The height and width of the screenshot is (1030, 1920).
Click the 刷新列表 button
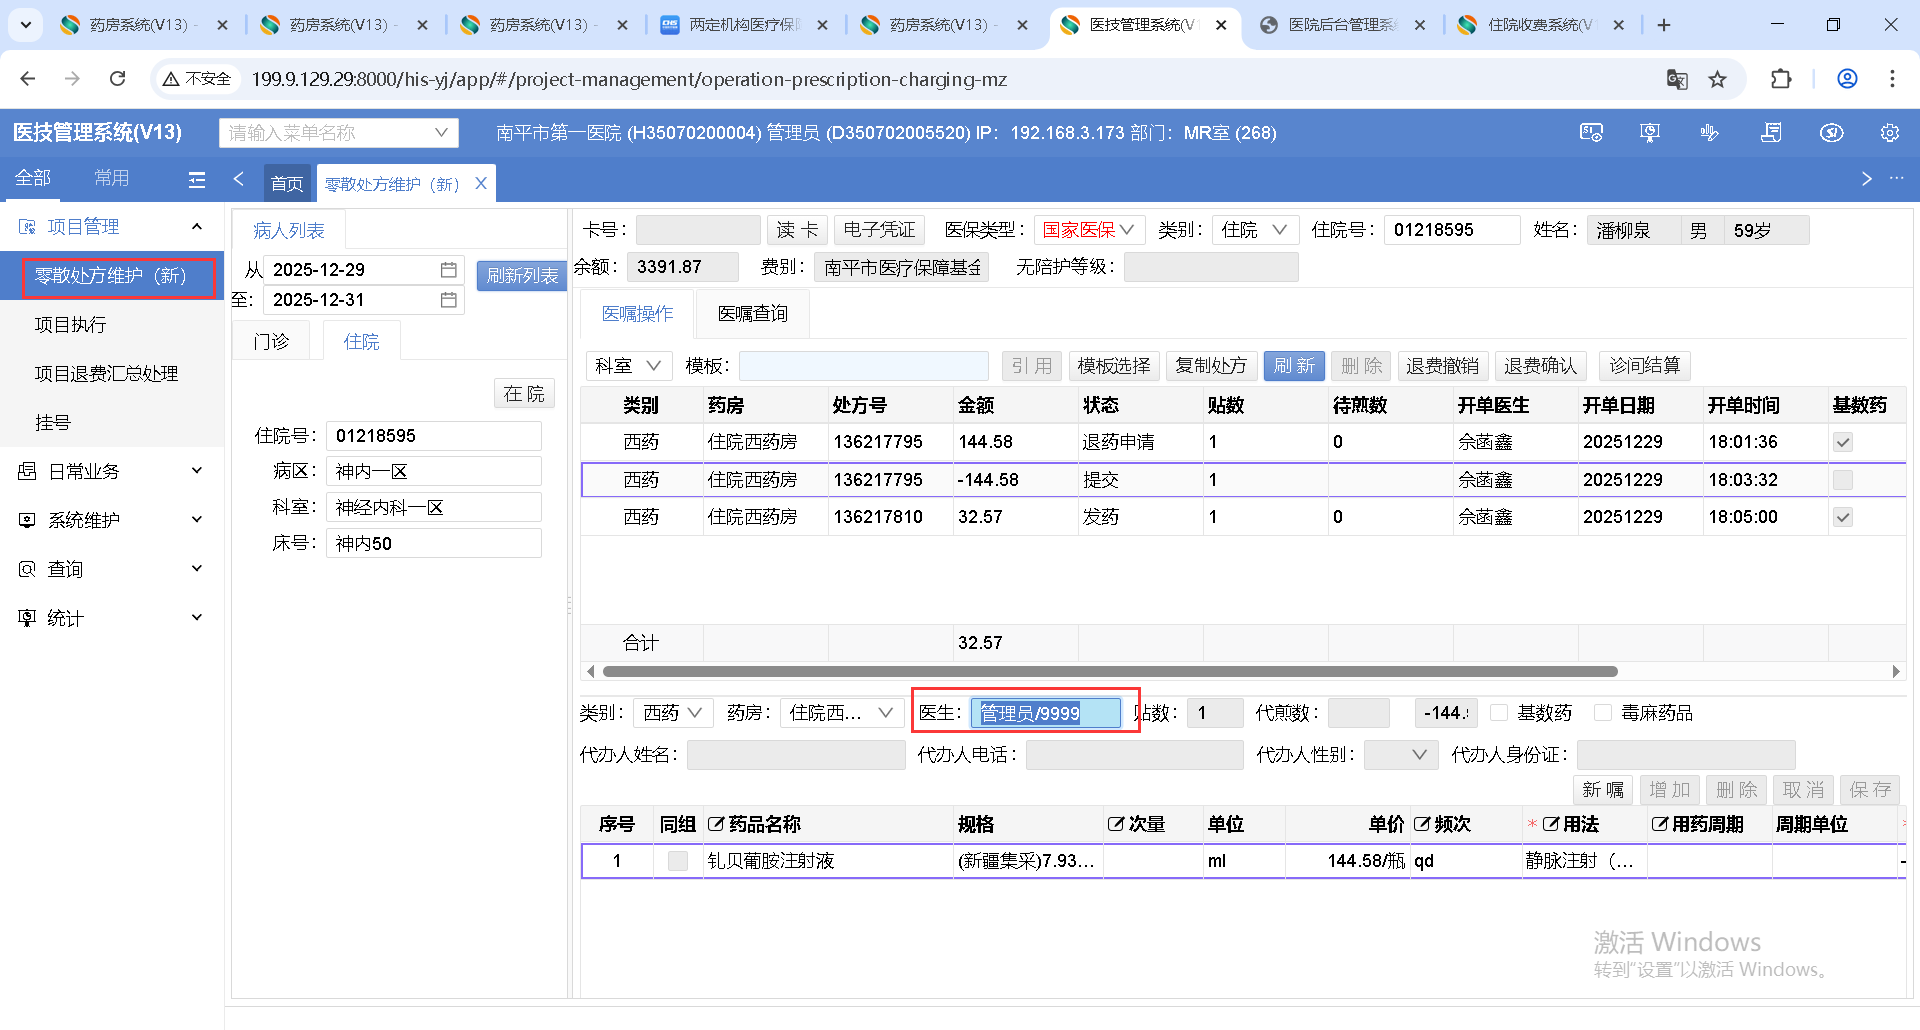[x=521, y=276]
